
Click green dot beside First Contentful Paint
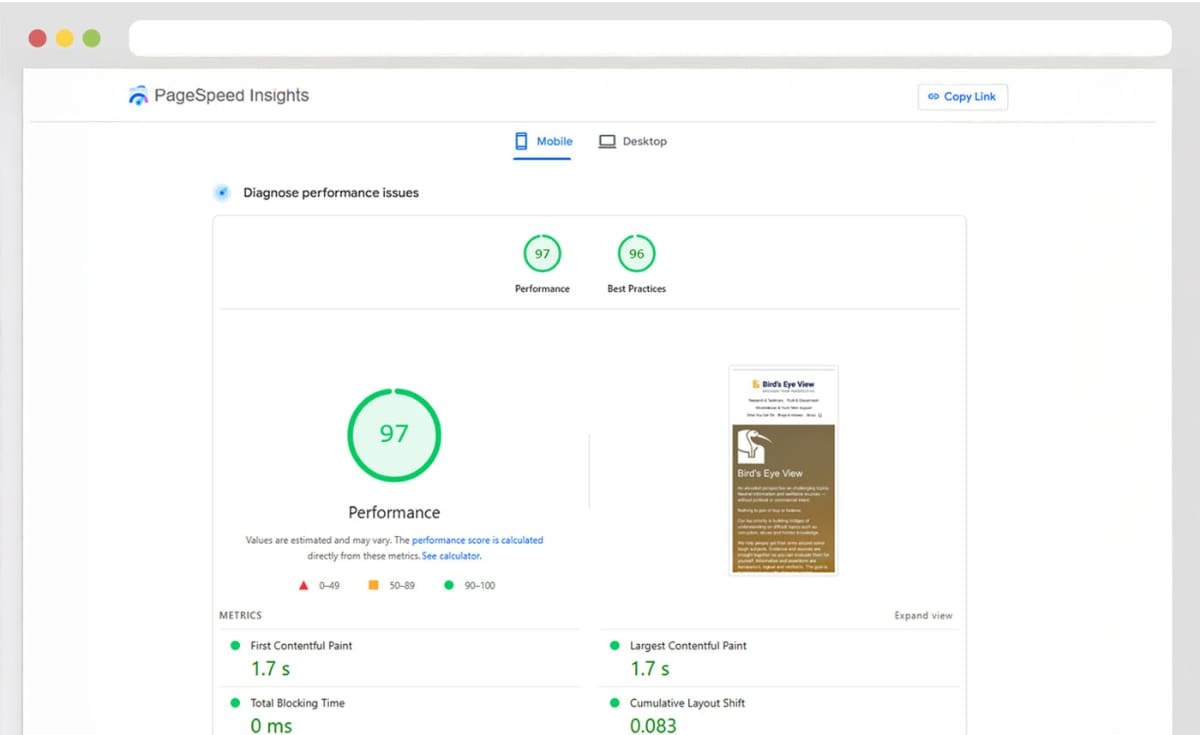pyautogui.click(x=235, y=646)
